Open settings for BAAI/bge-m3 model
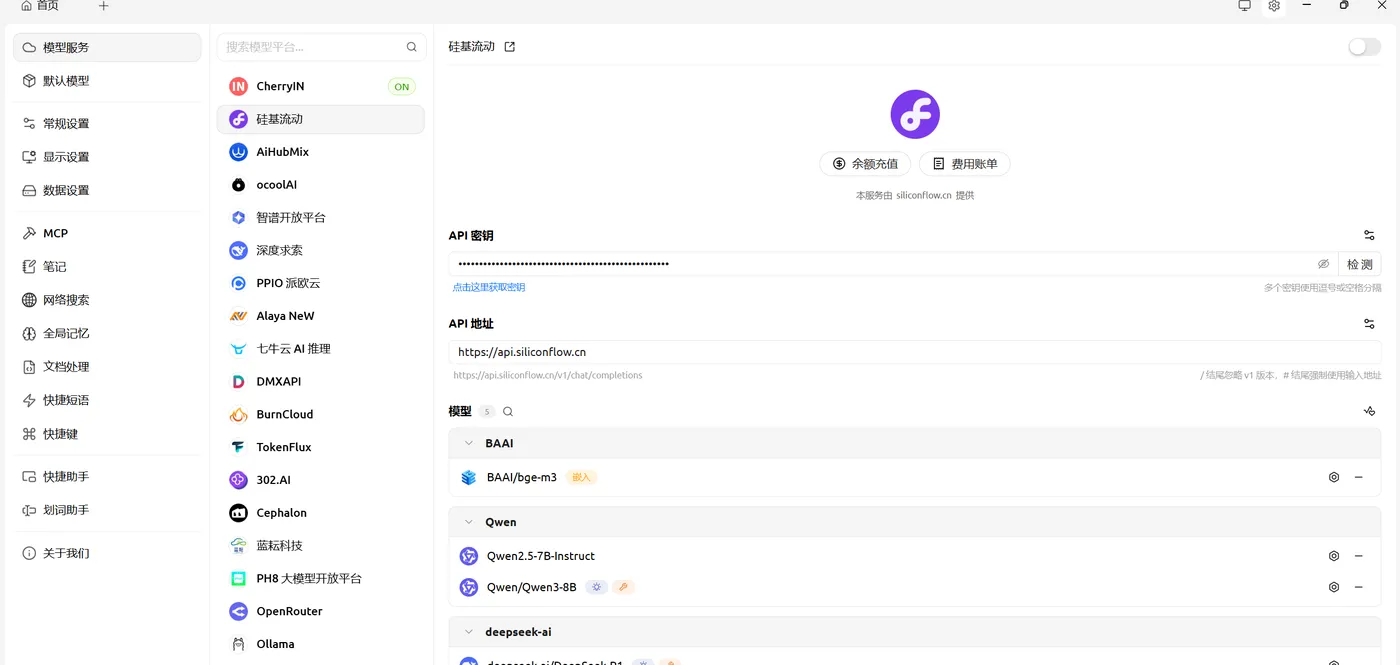This screenshot has height=665, width=1400. click(1333, 478)
